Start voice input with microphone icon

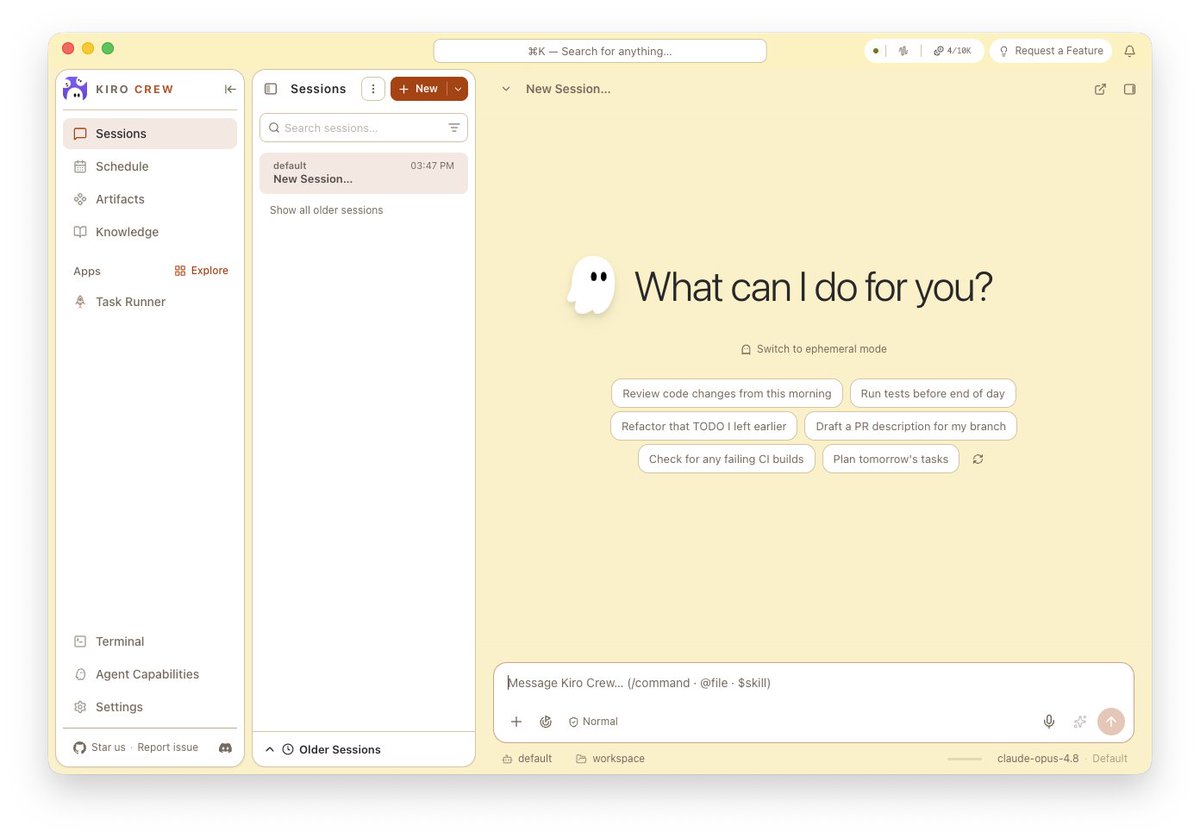tap(1049, 721)
